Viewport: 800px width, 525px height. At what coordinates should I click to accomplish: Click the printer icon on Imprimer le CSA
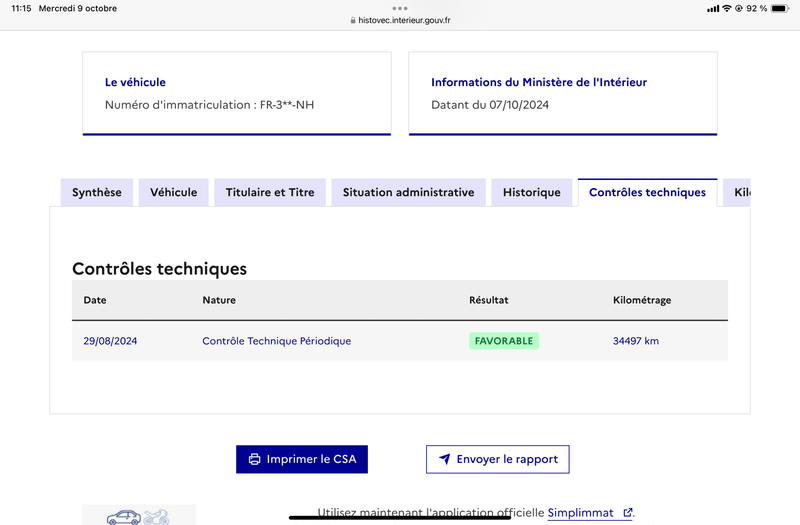click(254, 459)
